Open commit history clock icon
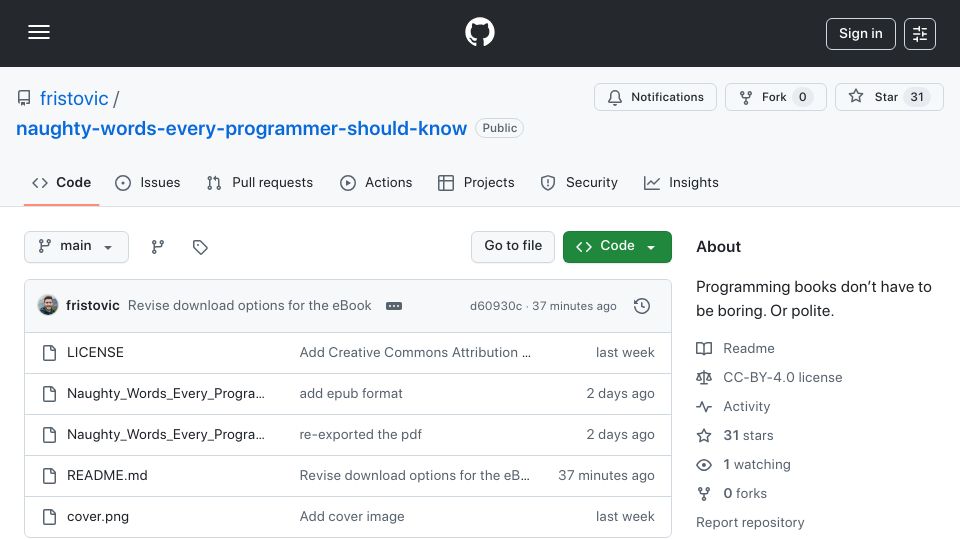Image resolution: width=960 pixels, height=540 pixels. [642, 306]
